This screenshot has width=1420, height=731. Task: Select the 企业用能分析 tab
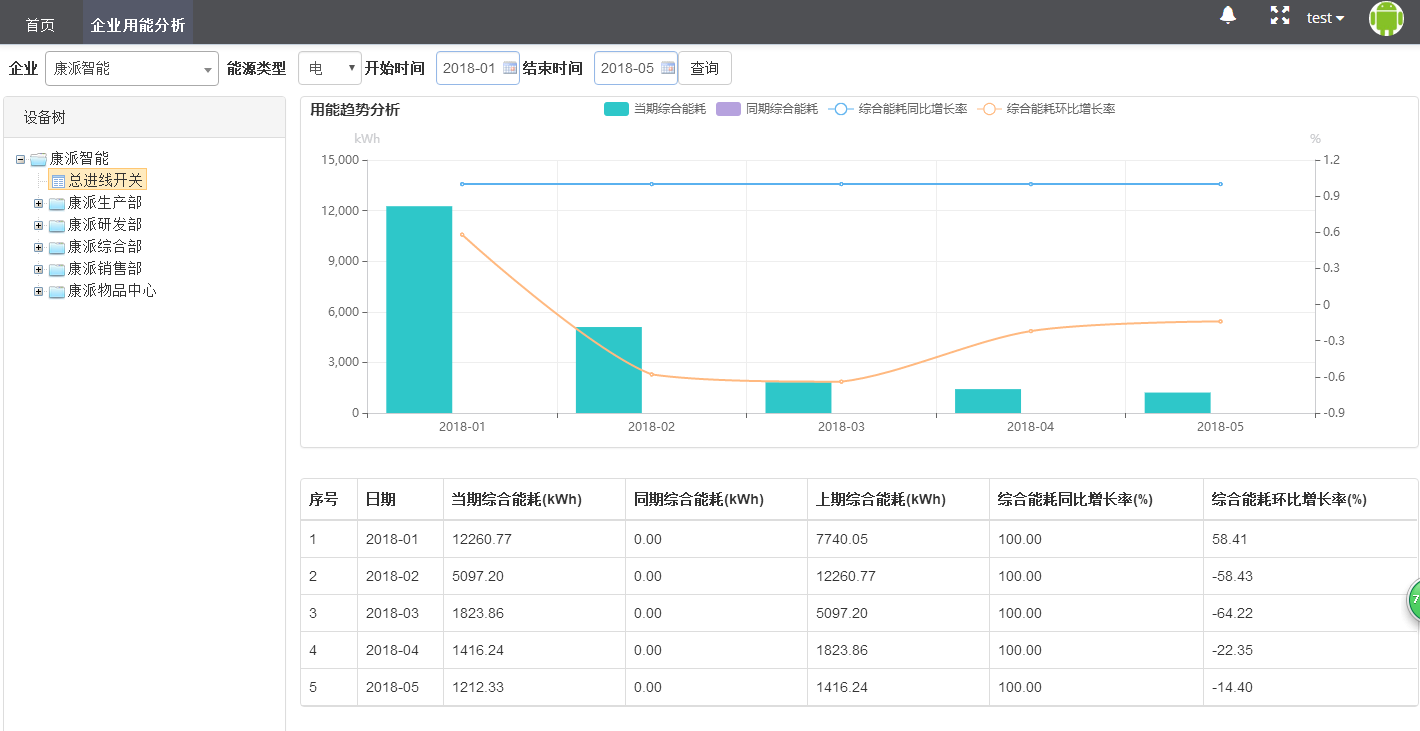(x=138, y=25)
